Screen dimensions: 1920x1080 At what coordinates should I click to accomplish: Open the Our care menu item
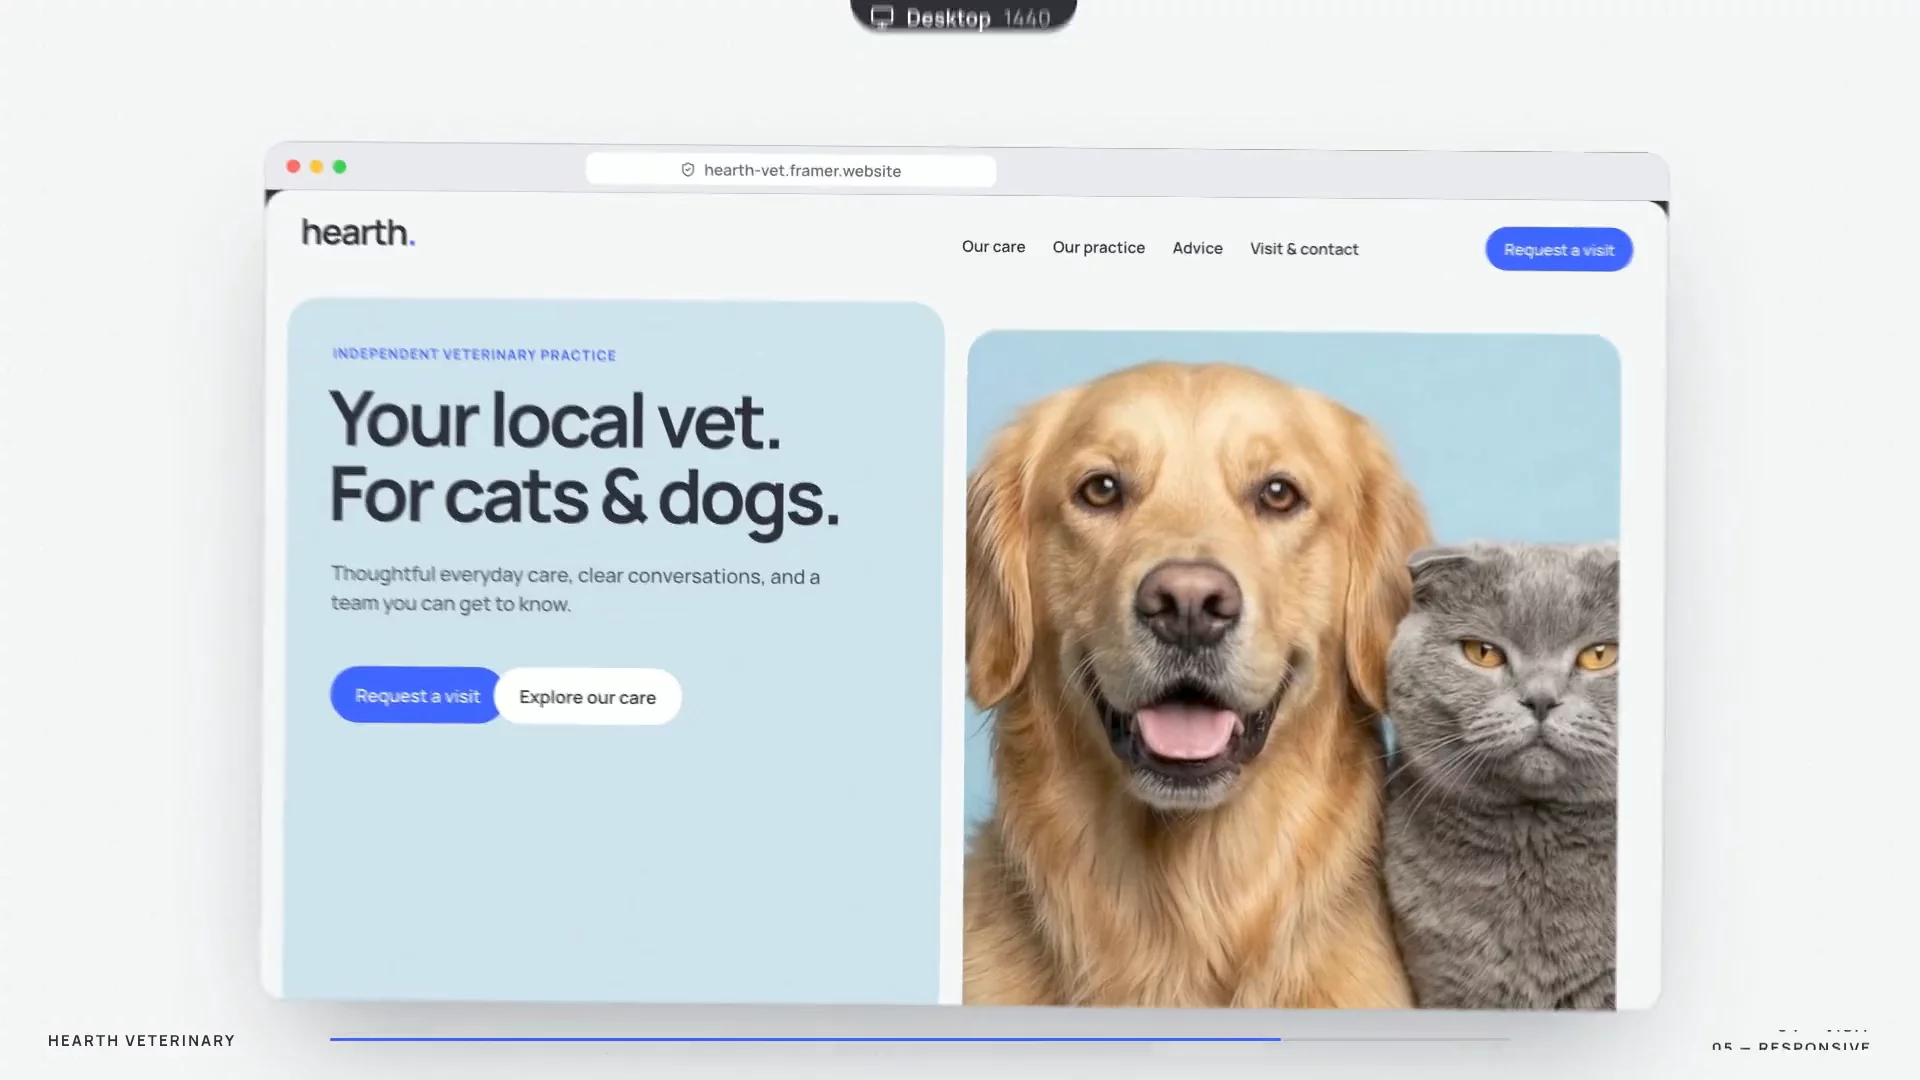[x=993, y=246]
